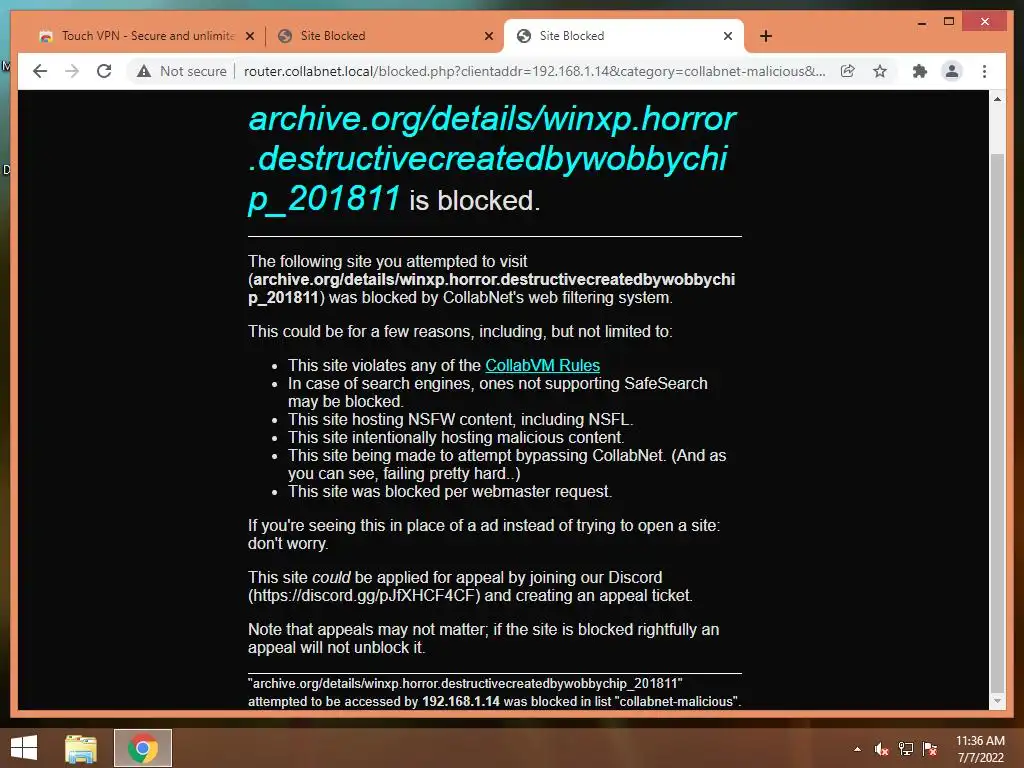Close the Touch VPN tab
The image size is (1024, 768).
[x=249, y=37]
